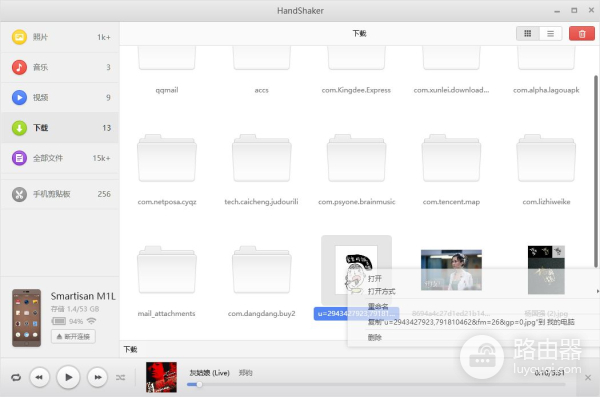This screenshot has height=397, width=600.
Task: Expand the 打开方式 submenu arrow
Action: 598,291
